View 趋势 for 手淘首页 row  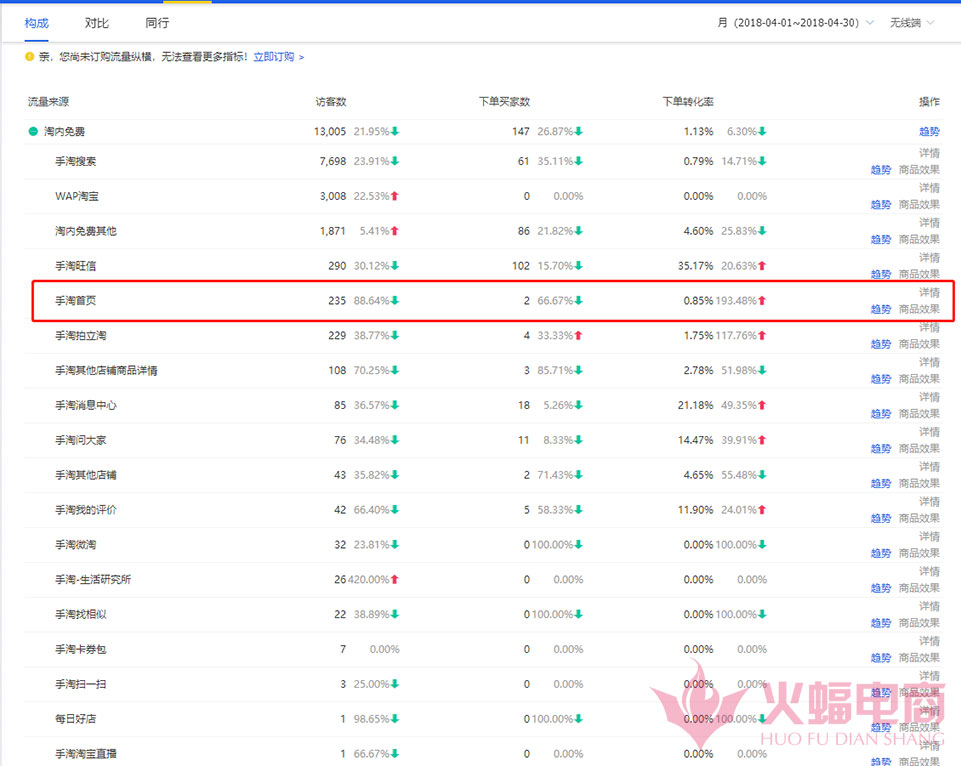click(x=880, y=309)
